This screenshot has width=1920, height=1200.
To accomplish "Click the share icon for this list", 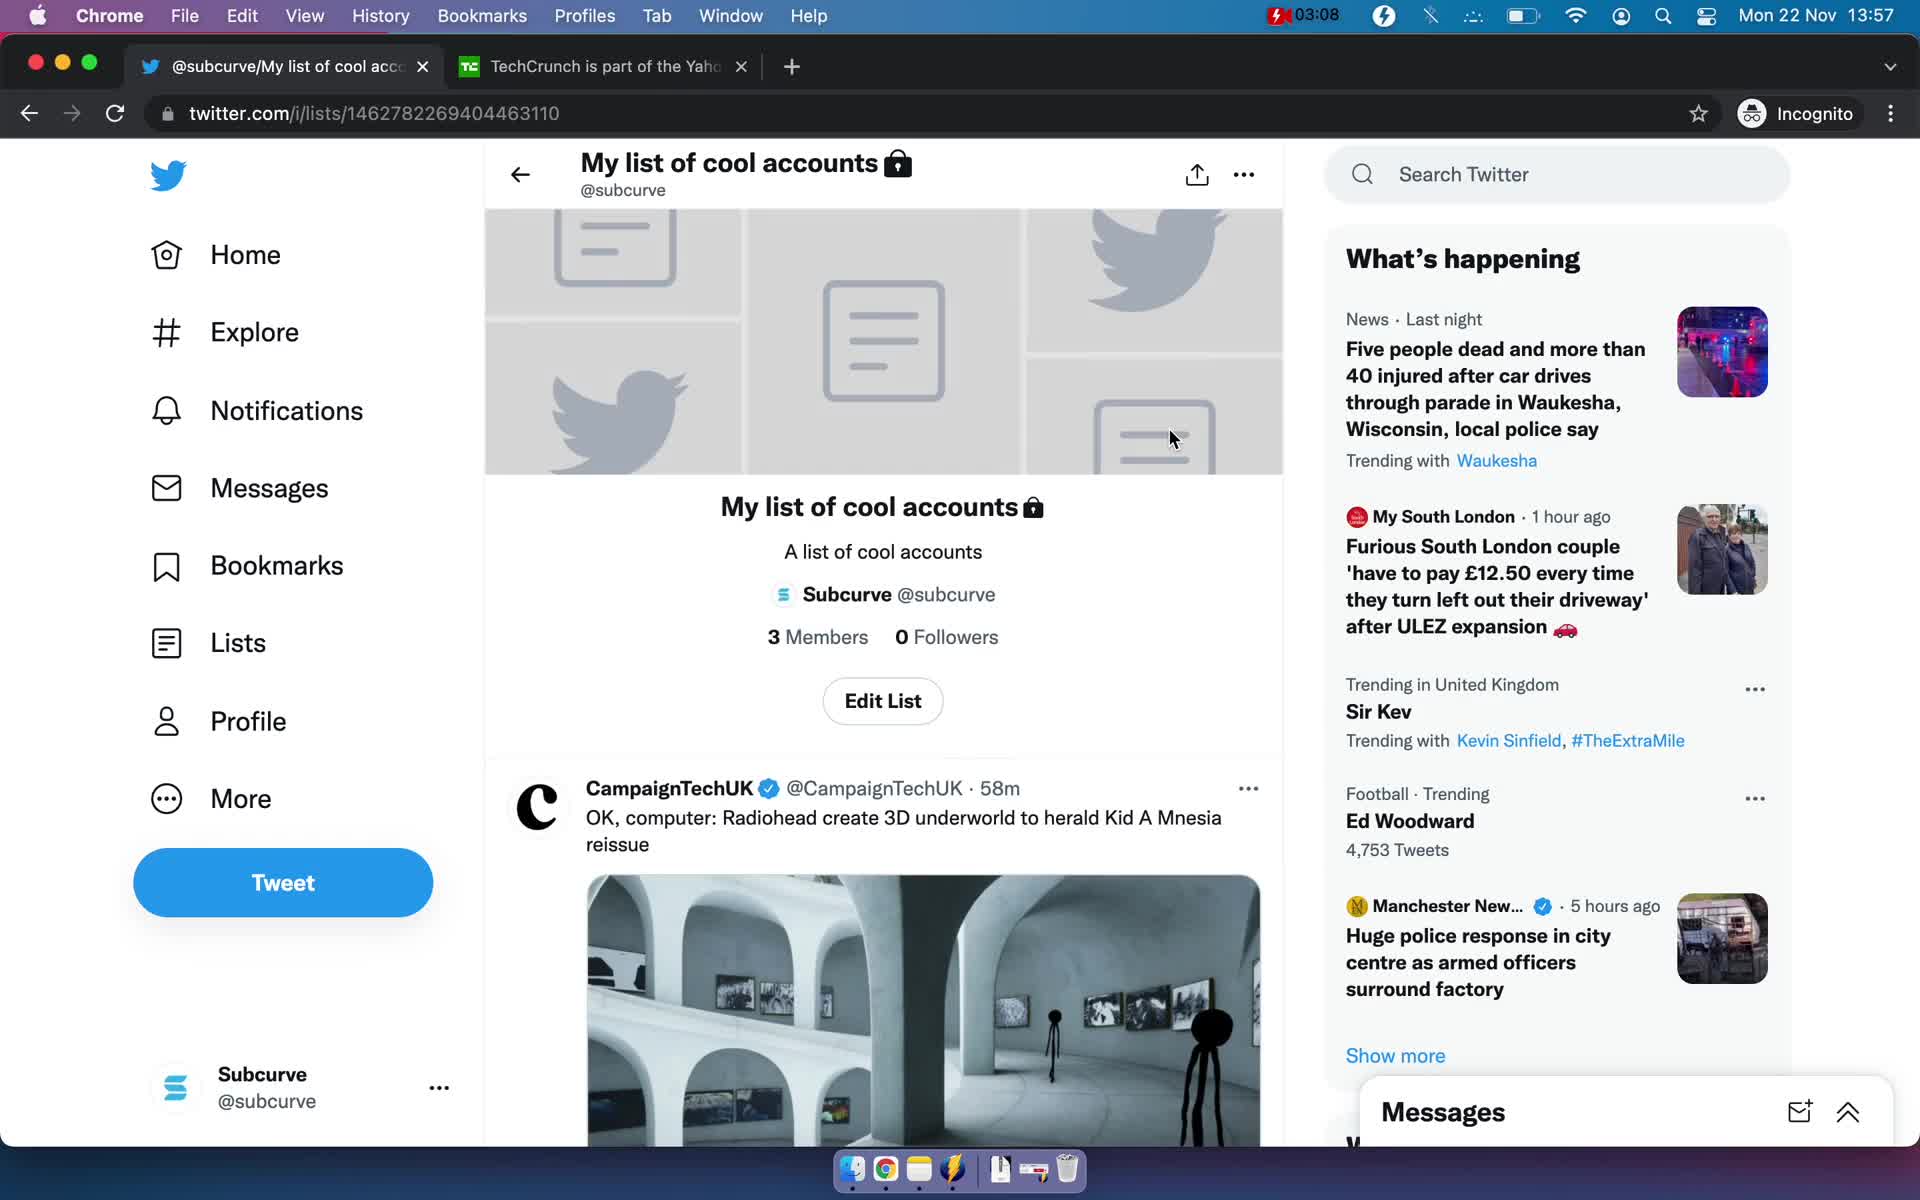I will coord(1196,173).
